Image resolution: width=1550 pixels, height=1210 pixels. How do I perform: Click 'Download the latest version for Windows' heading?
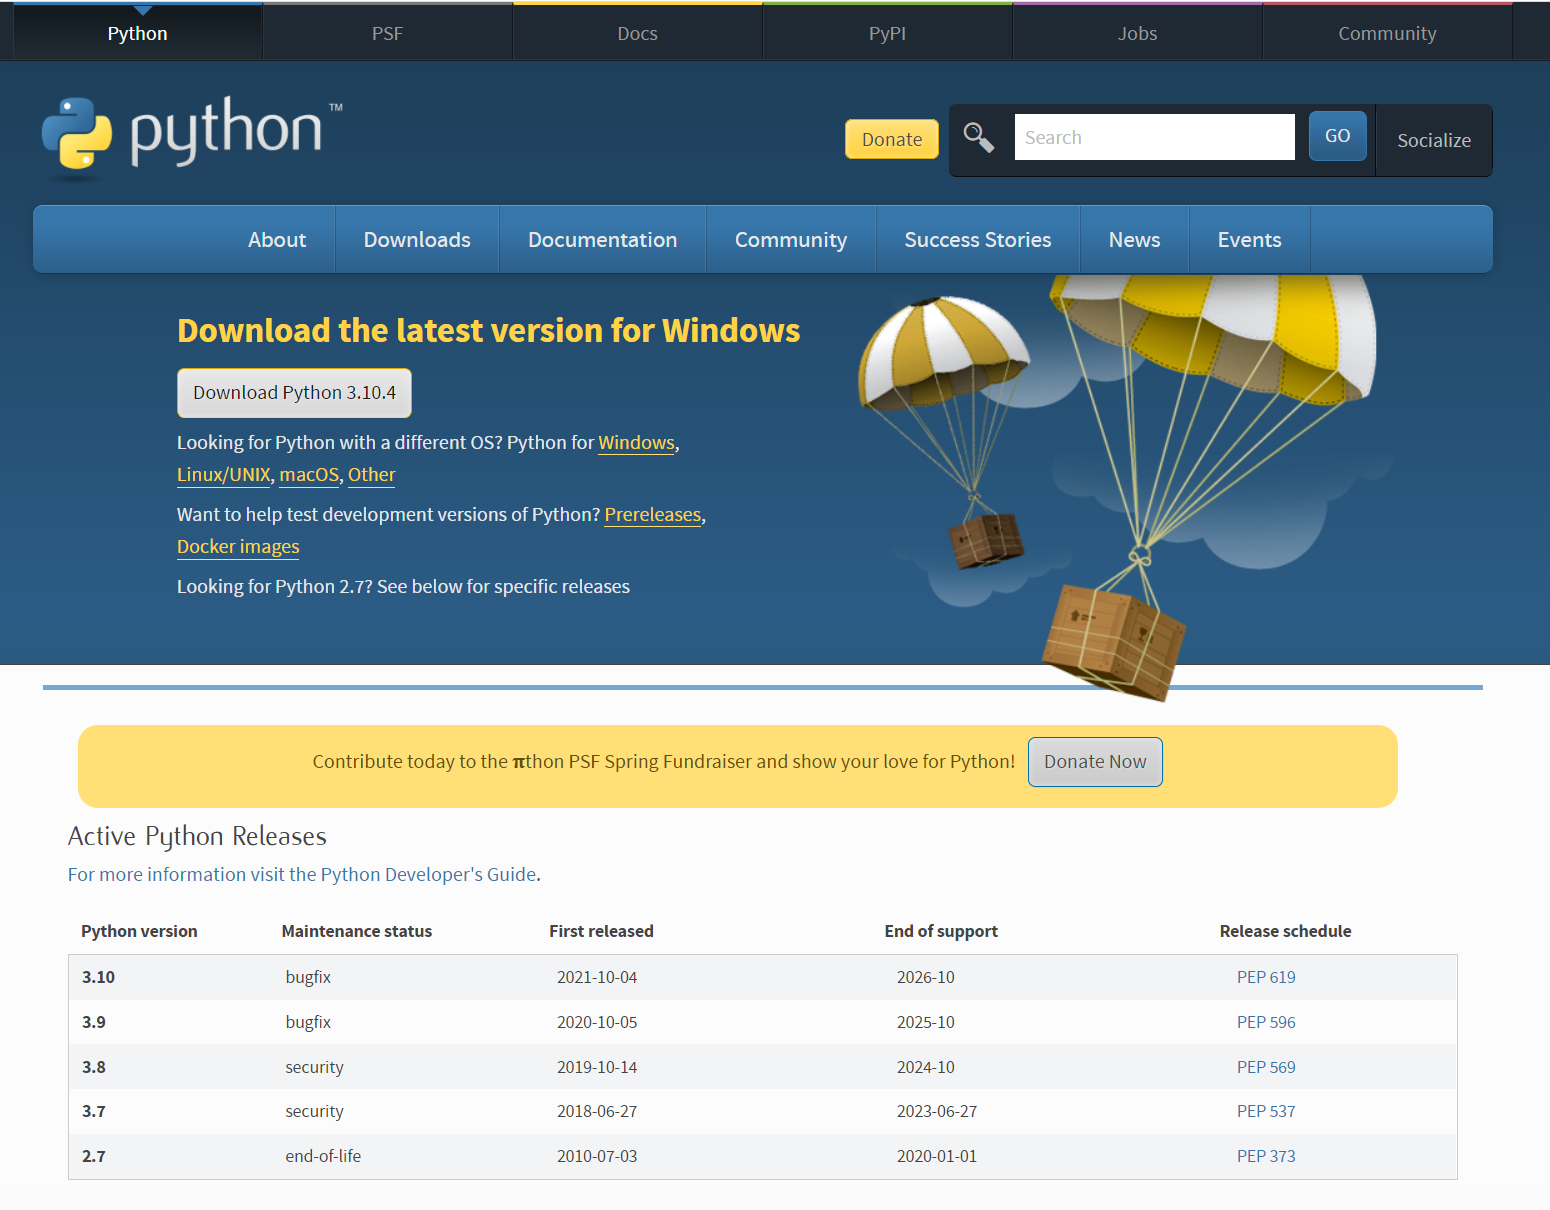(488, 330)
